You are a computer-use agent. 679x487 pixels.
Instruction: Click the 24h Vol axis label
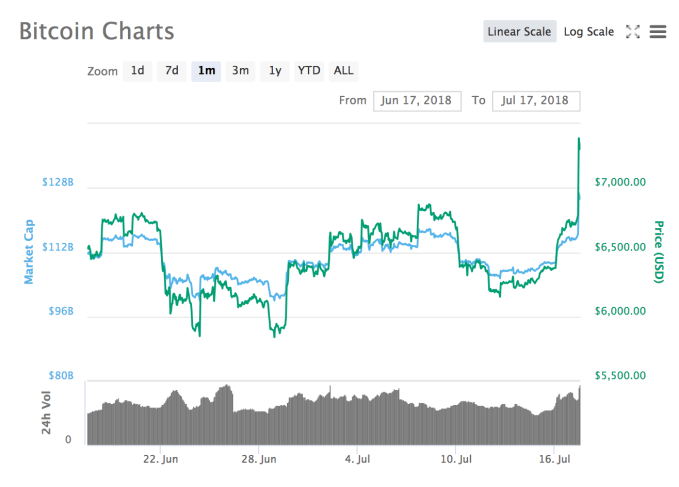click(x=46, y=411)
